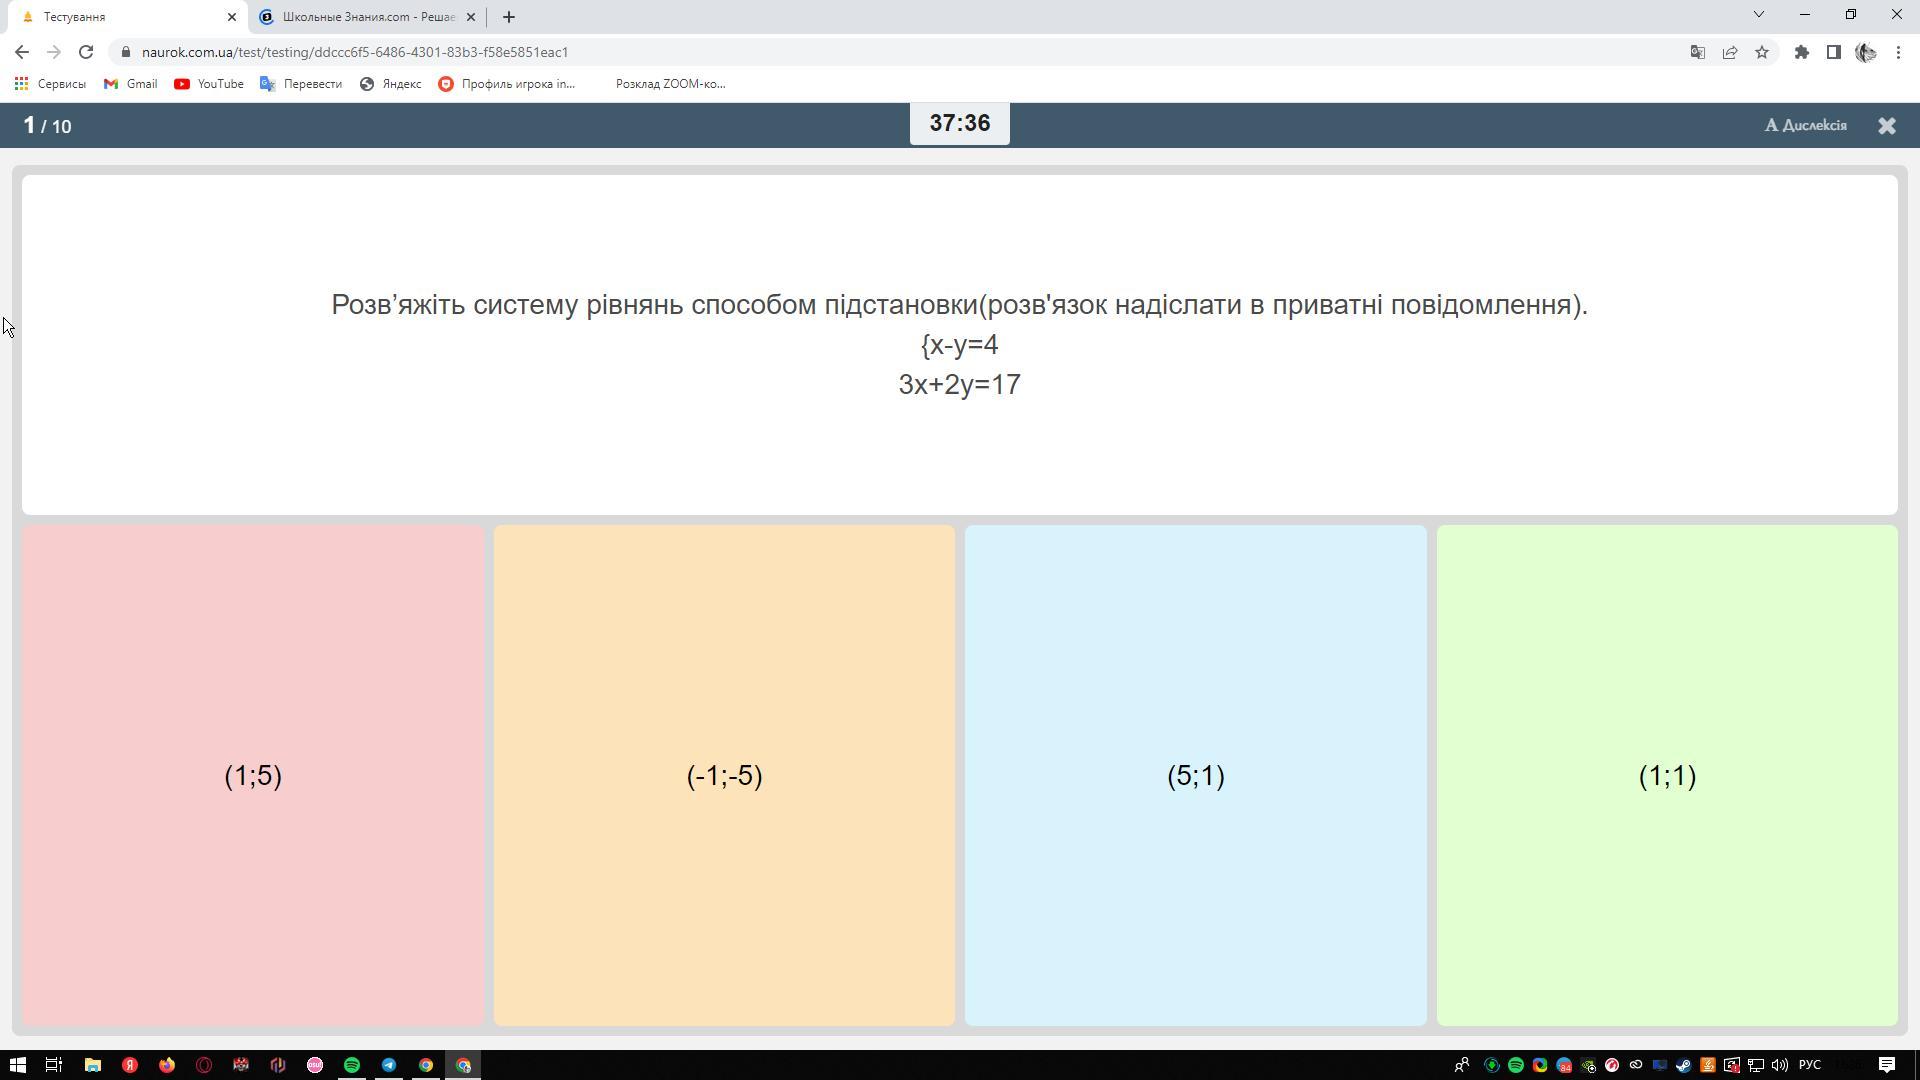Screen dimensions: 1920x1080
Task: Share this page using the share icon
Action: [x=1729, y=52]
